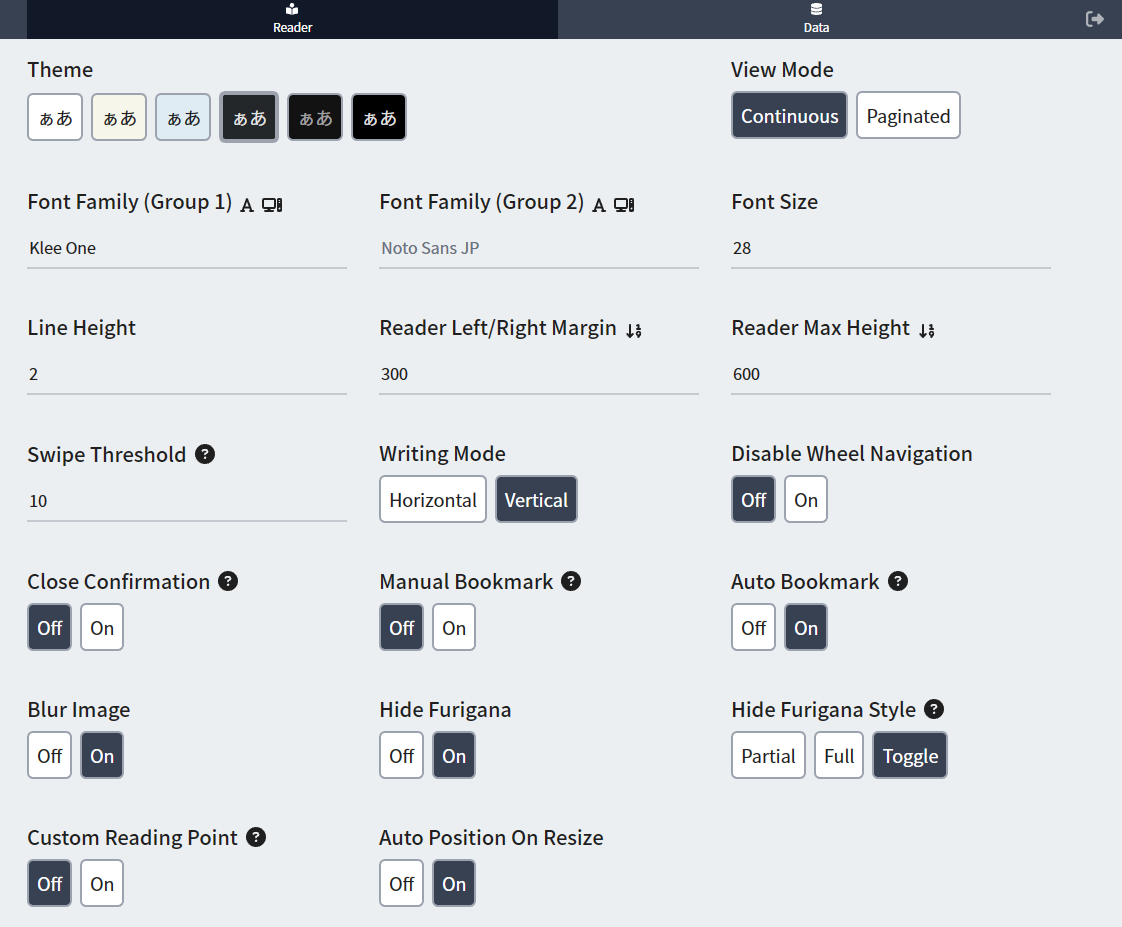Open the Reader tab
This screenshot has width=1122, height=927.
pos(292,19)
